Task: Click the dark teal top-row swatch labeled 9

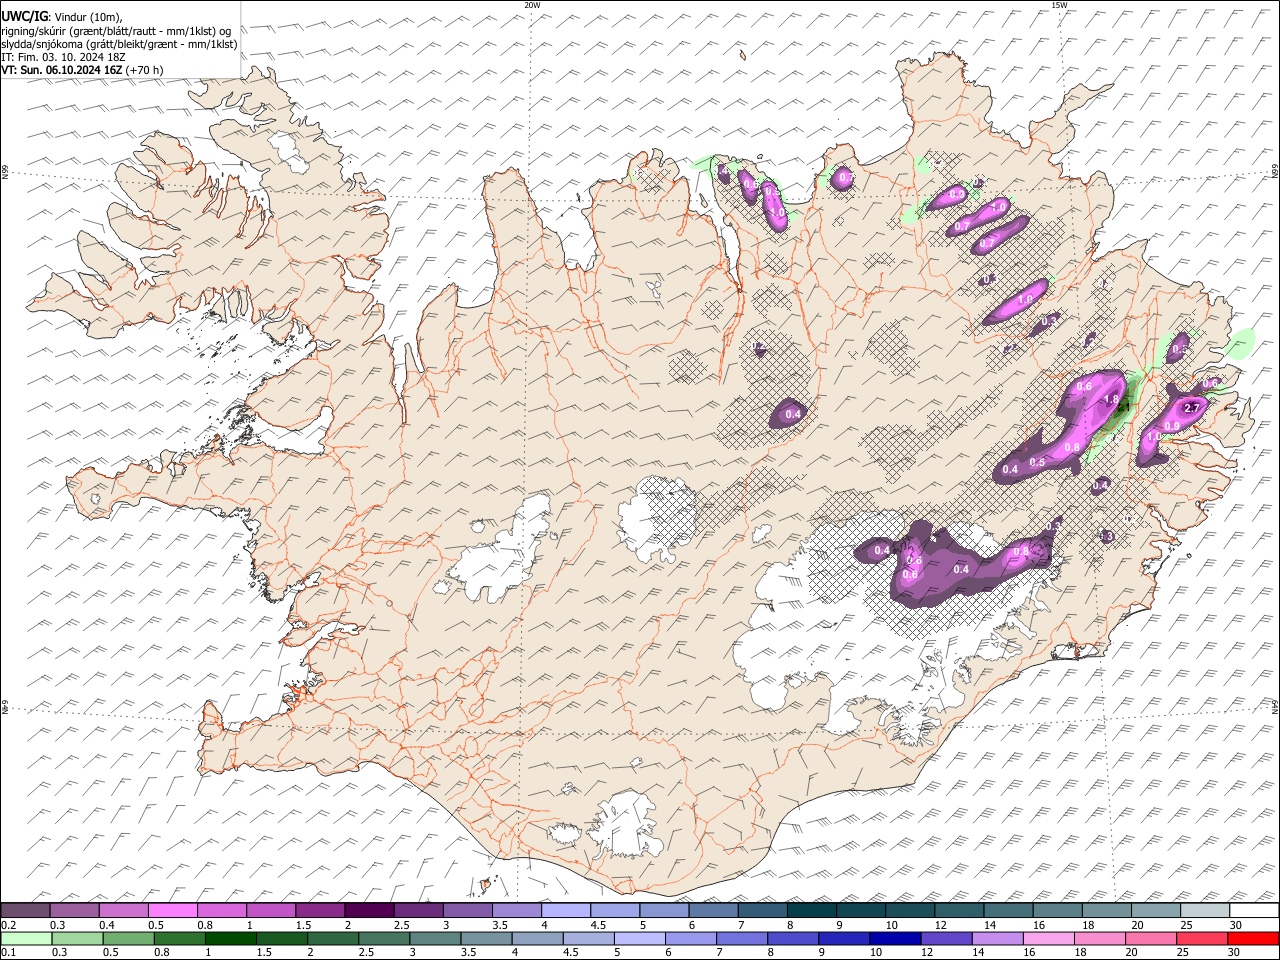Action: click(x=812, y=911)
